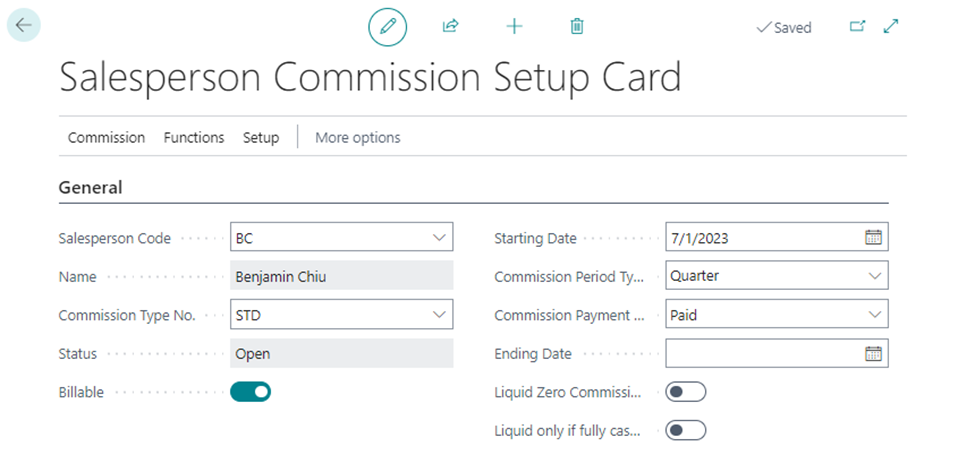Open the Commission menu

(106, 137)
